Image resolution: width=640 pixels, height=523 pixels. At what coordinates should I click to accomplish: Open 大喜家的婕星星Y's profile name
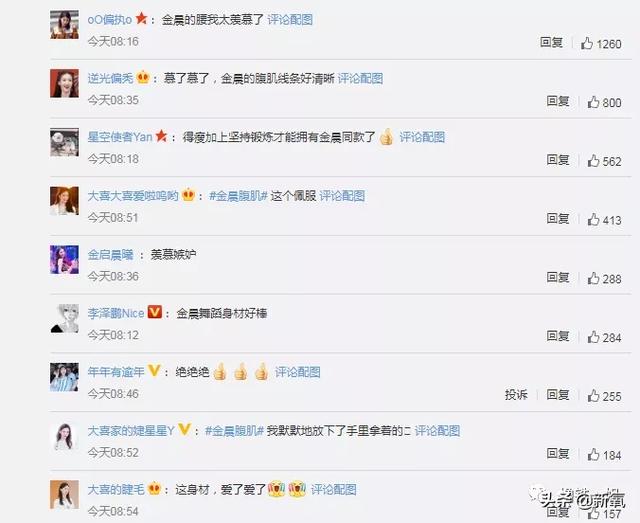coord(131,431)
